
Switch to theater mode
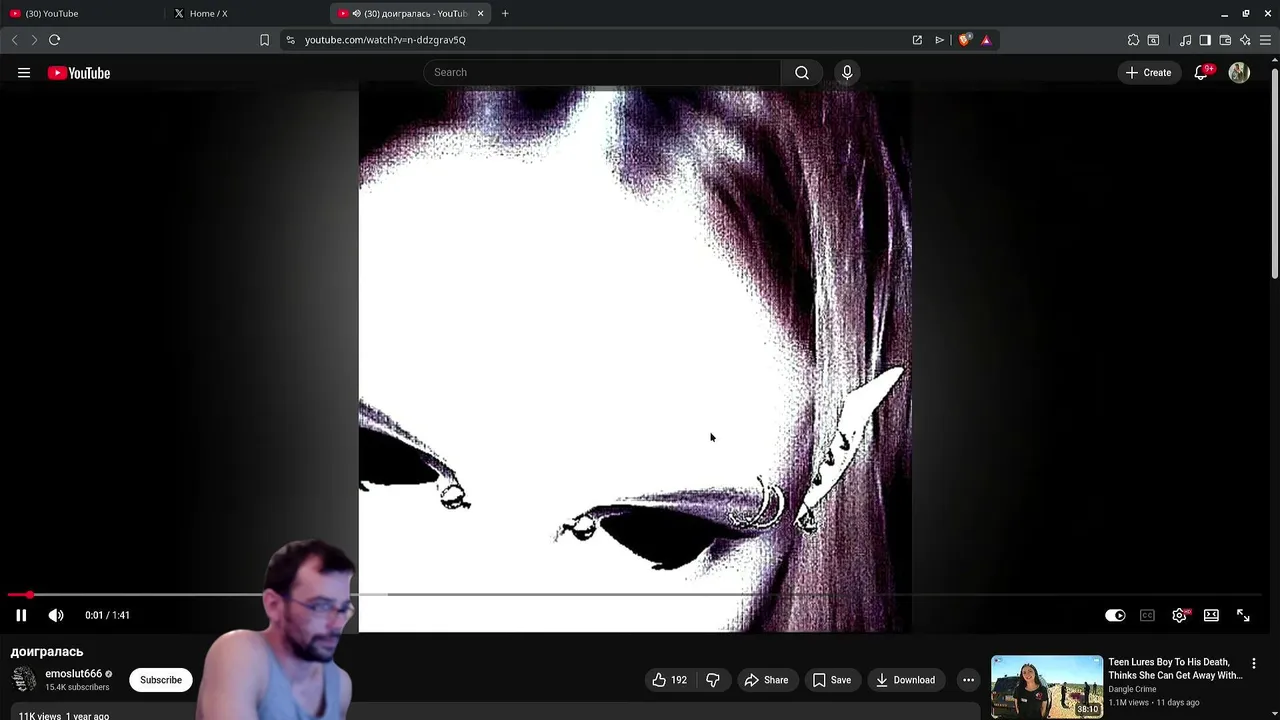(1211, 615)
